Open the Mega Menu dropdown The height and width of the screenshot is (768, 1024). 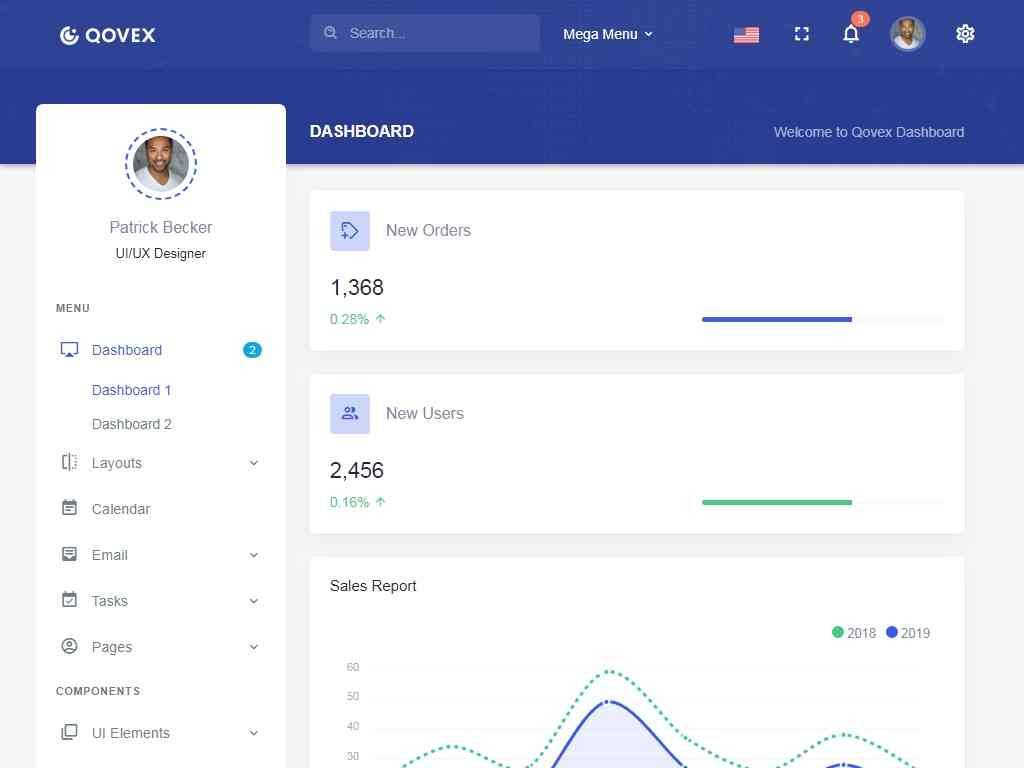coord(607,34)
